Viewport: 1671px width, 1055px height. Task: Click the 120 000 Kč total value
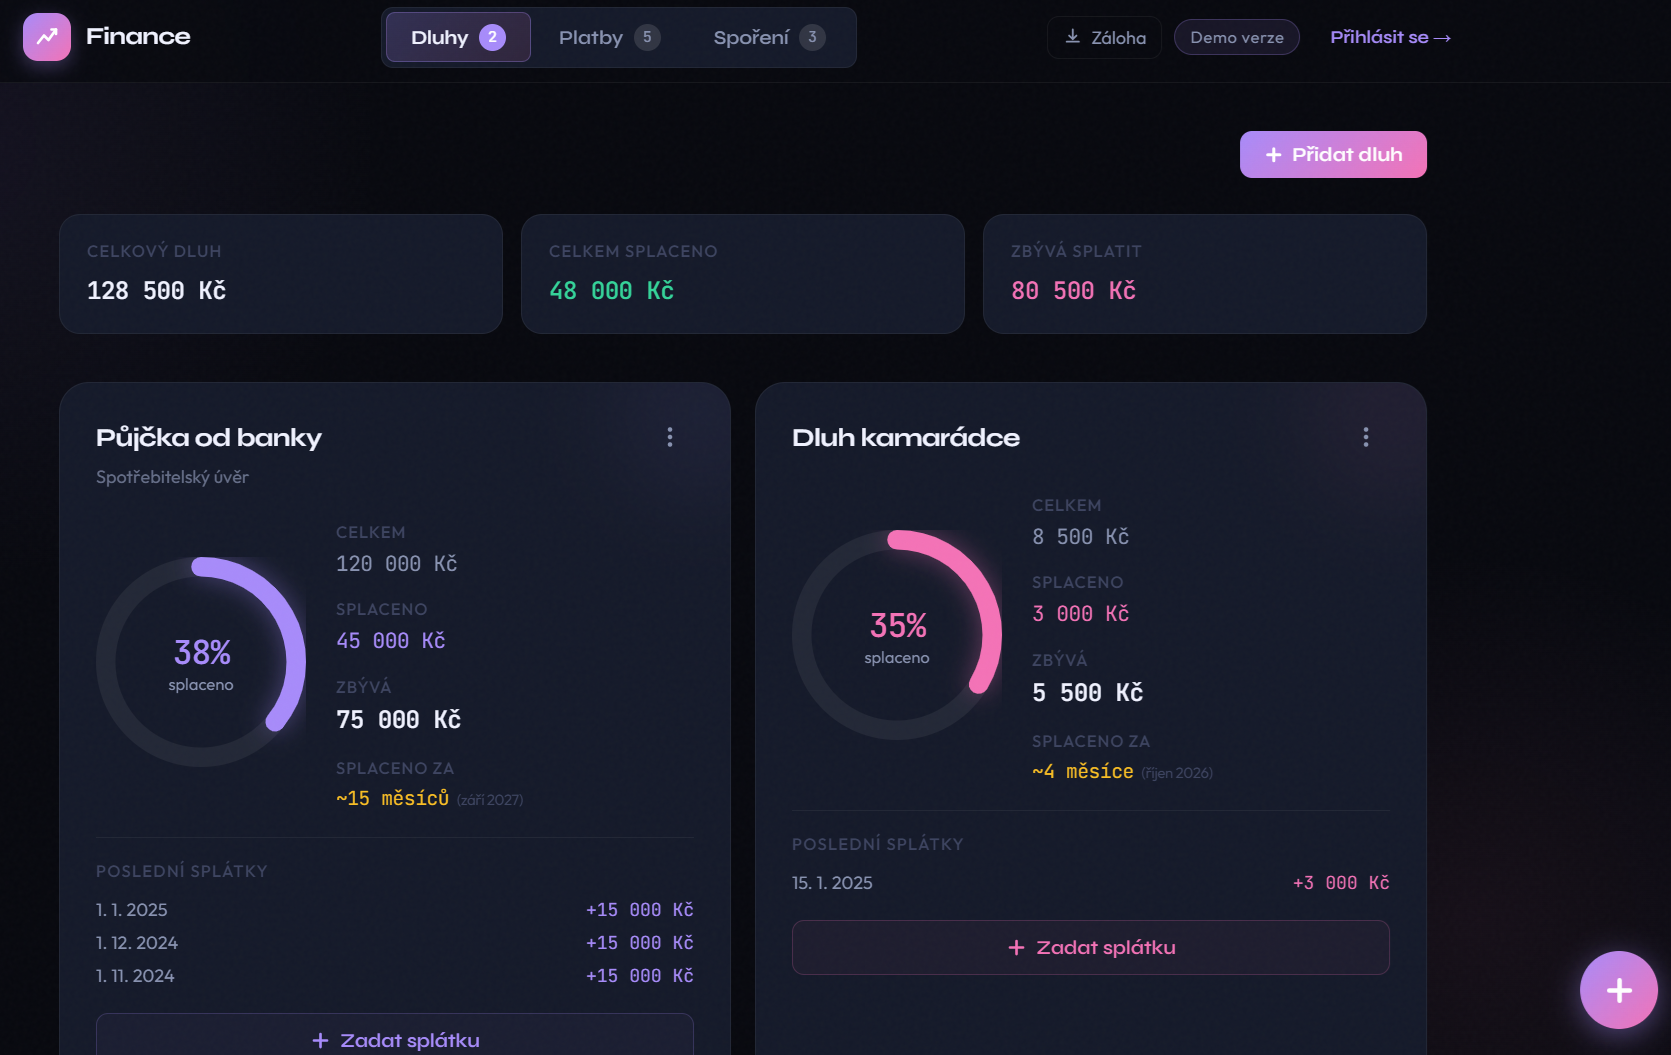coord(397,564)
